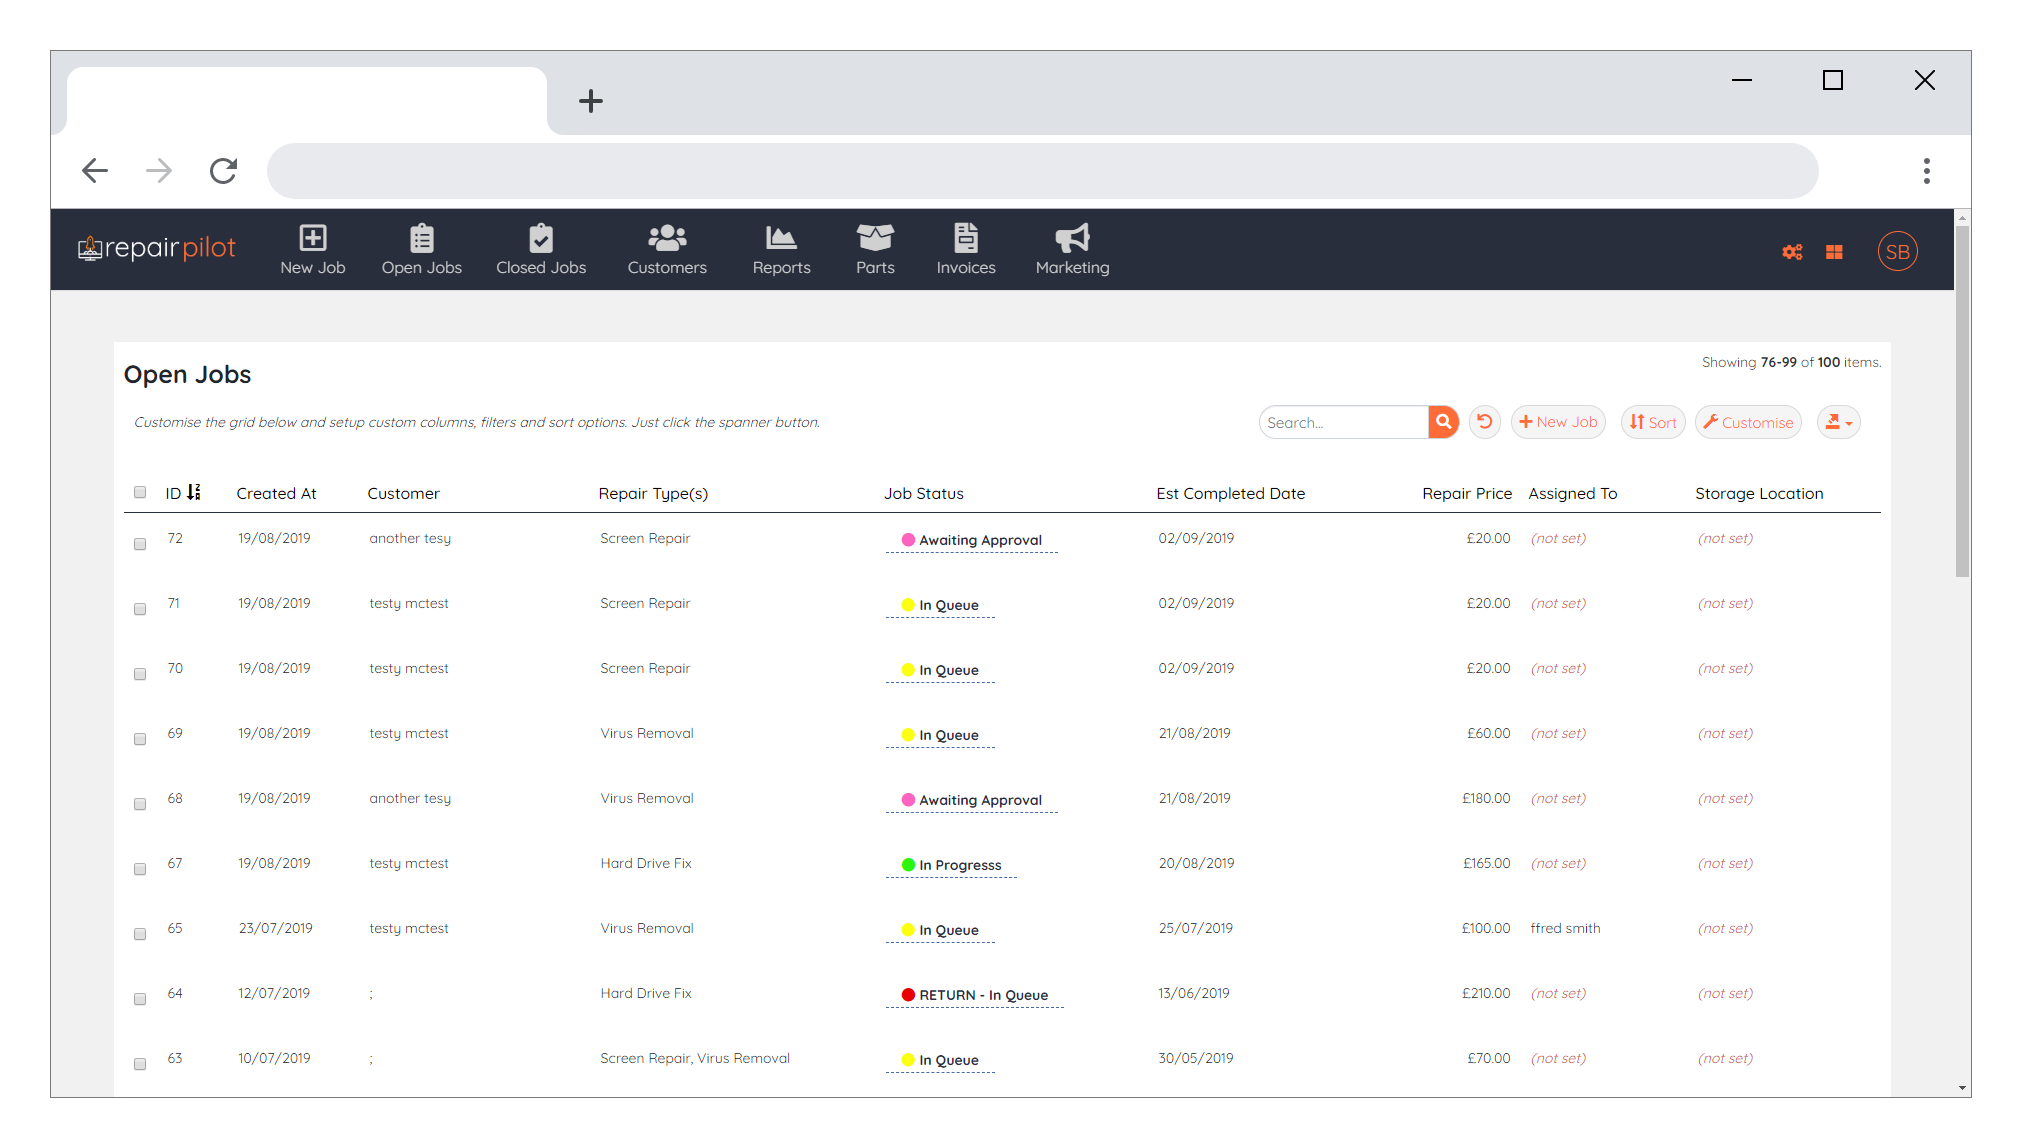Sort by Job Status column
This screenshot has width=2022, height=1148.
tap(923, 493)
